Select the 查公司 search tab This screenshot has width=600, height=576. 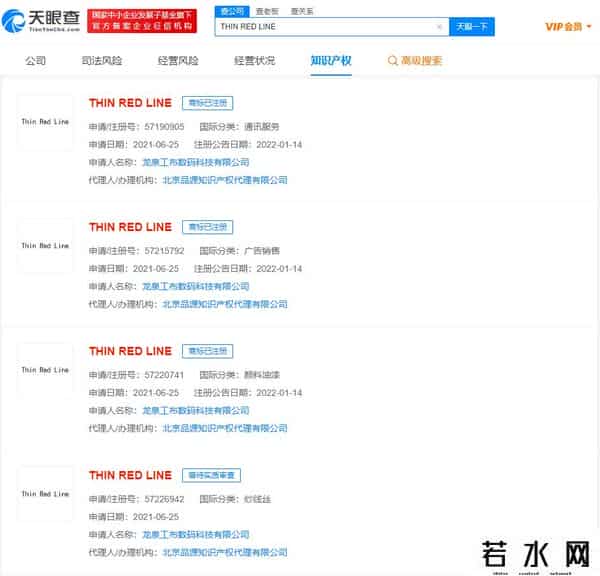coord(232,11)
